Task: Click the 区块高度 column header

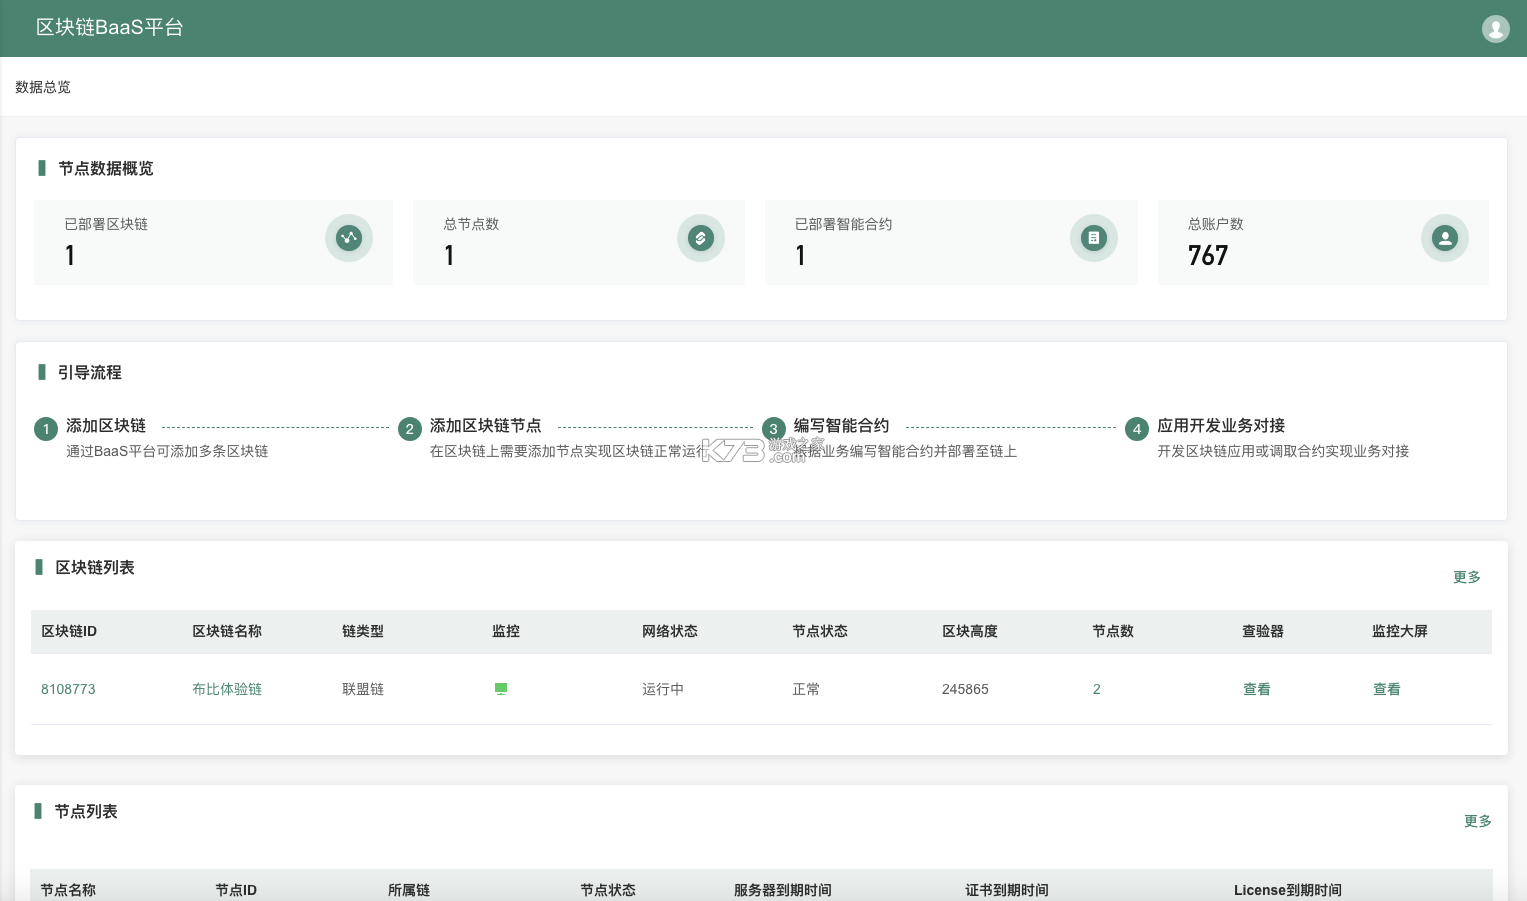Action: (x=970, y=631)
